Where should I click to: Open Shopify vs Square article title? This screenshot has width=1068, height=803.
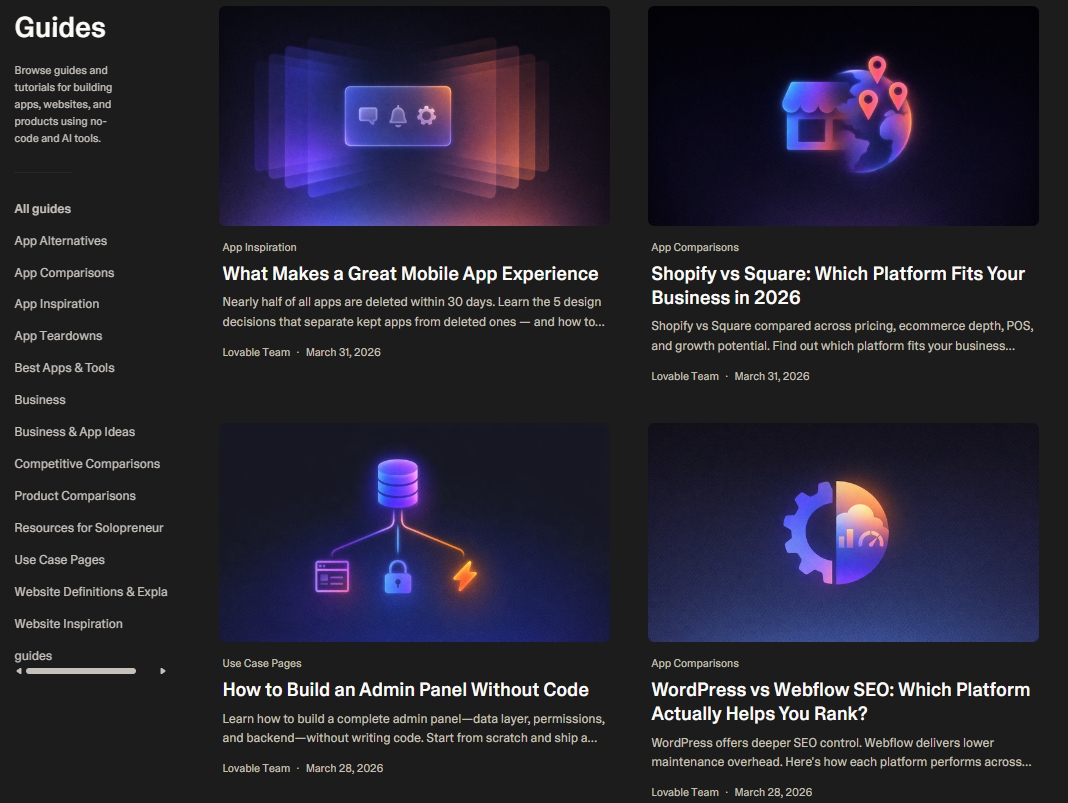point(838,286)
